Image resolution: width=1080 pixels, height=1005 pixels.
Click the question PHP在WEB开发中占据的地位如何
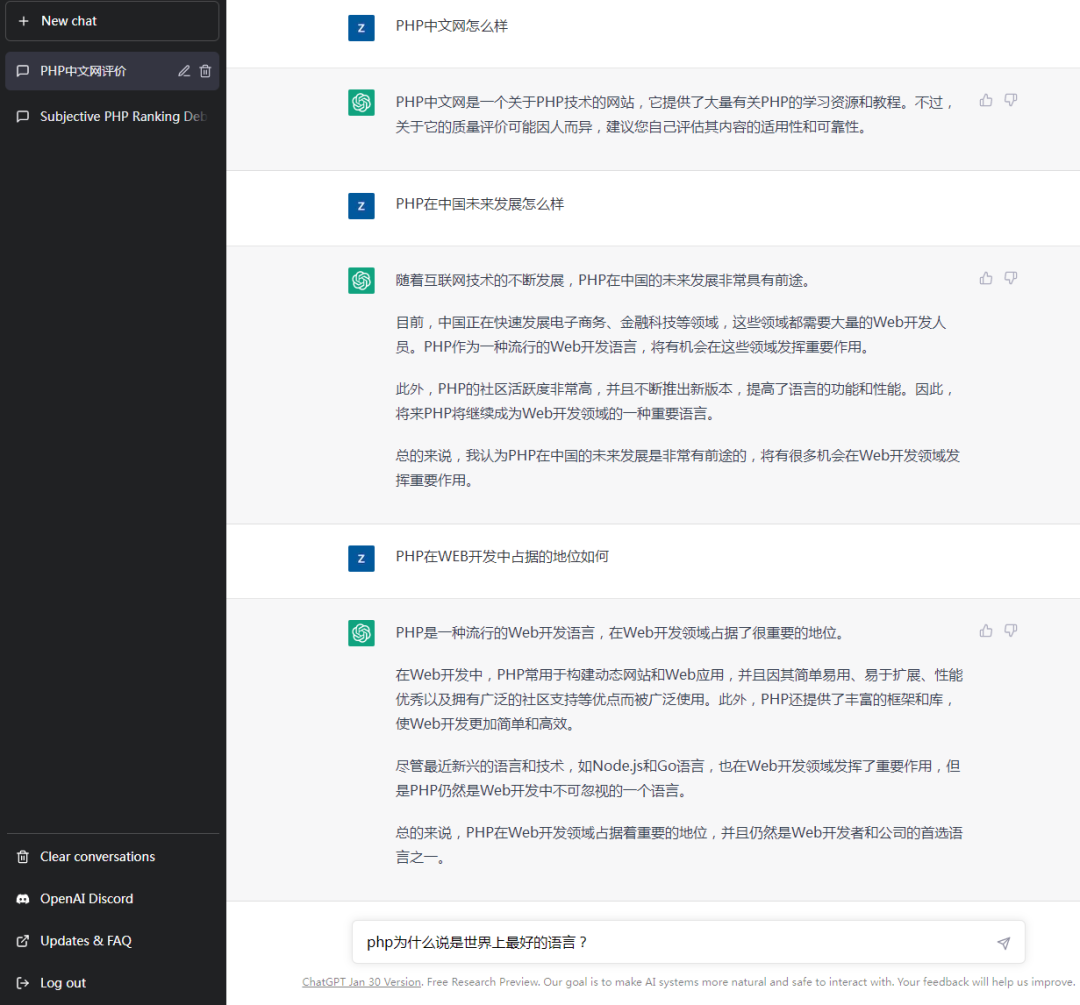(502, 557)
